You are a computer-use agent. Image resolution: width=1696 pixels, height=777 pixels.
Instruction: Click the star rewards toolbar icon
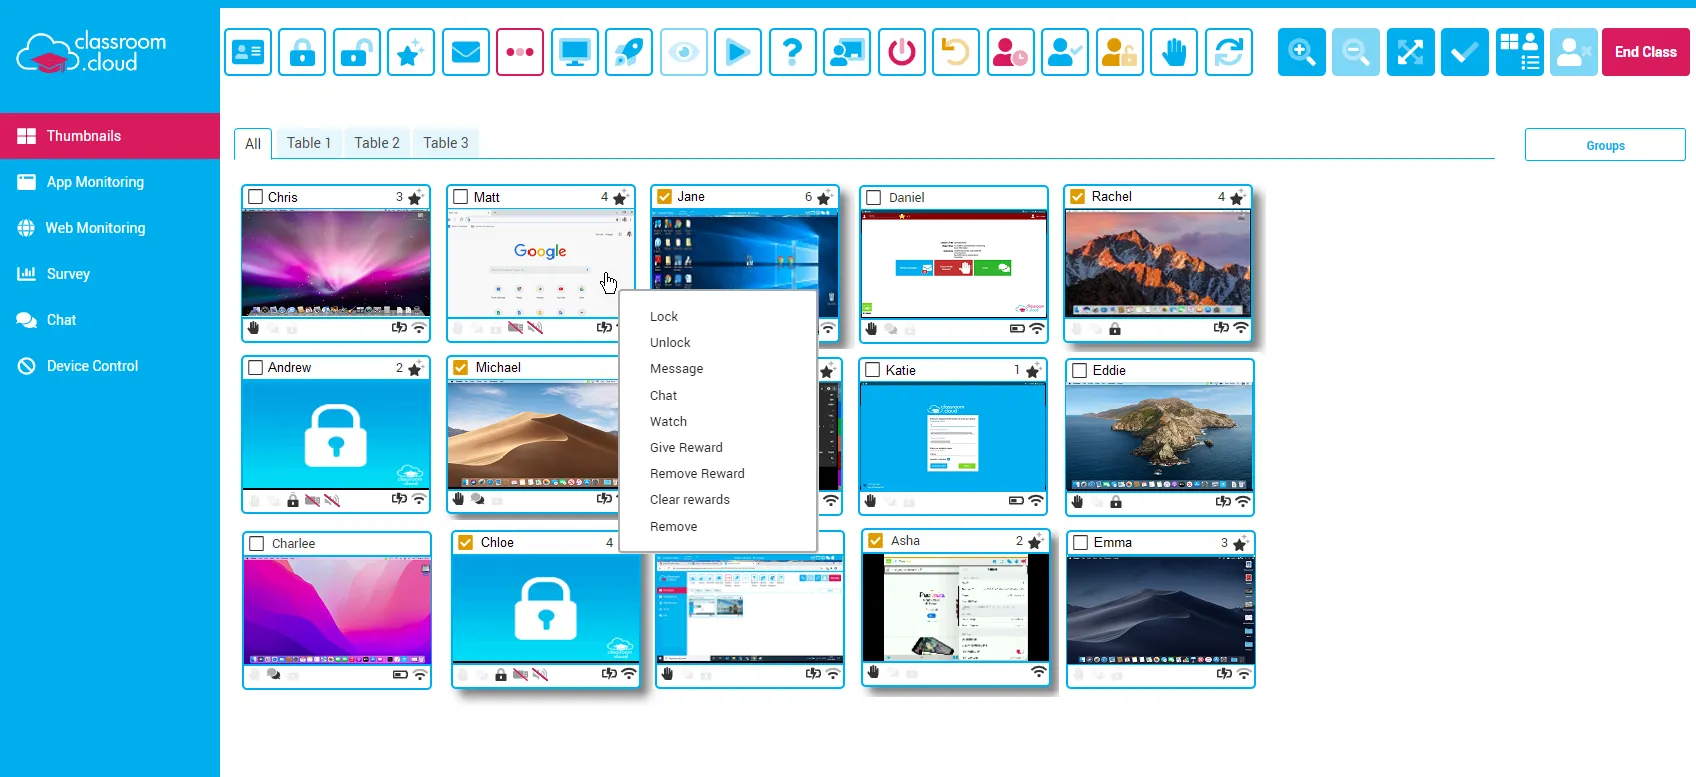coord(411,52)
